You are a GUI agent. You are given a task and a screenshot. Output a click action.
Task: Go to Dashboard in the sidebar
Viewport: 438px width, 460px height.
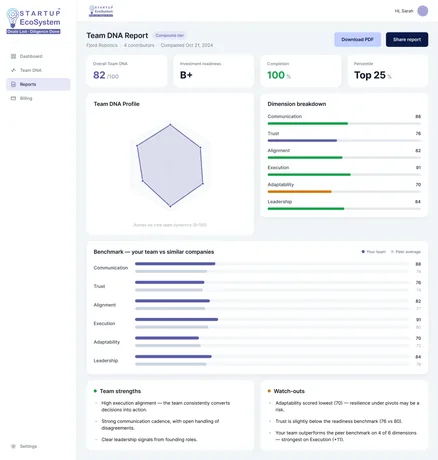38,56
